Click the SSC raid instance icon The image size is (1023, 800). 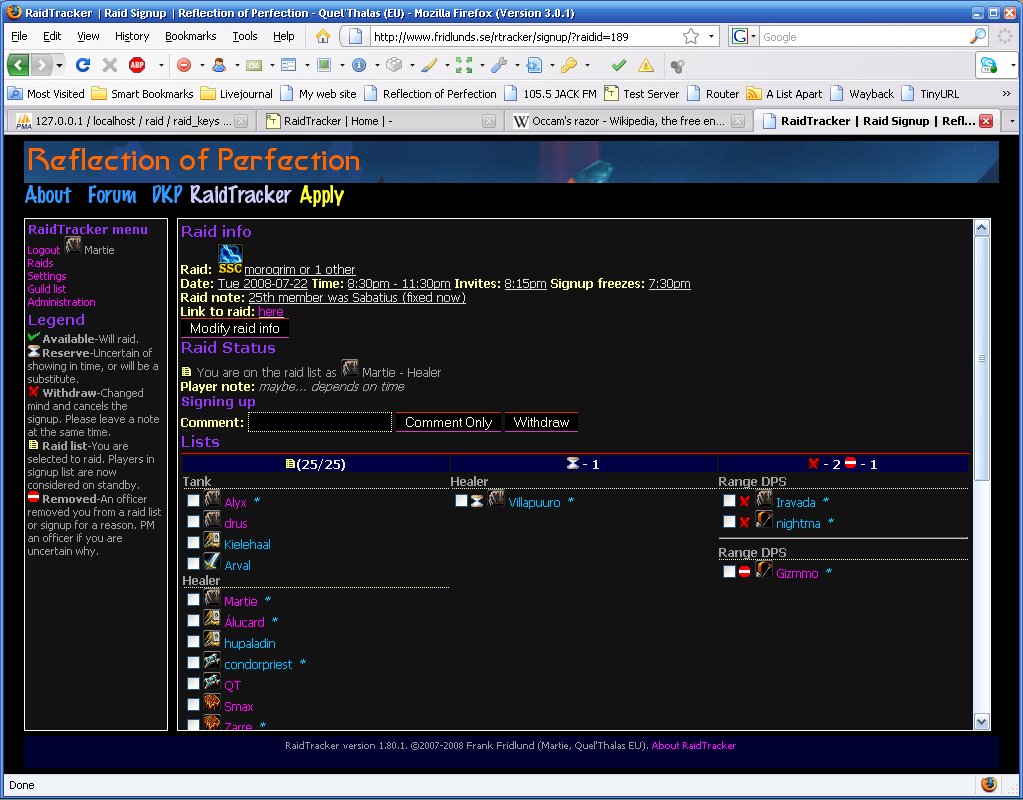pos(230,256)
